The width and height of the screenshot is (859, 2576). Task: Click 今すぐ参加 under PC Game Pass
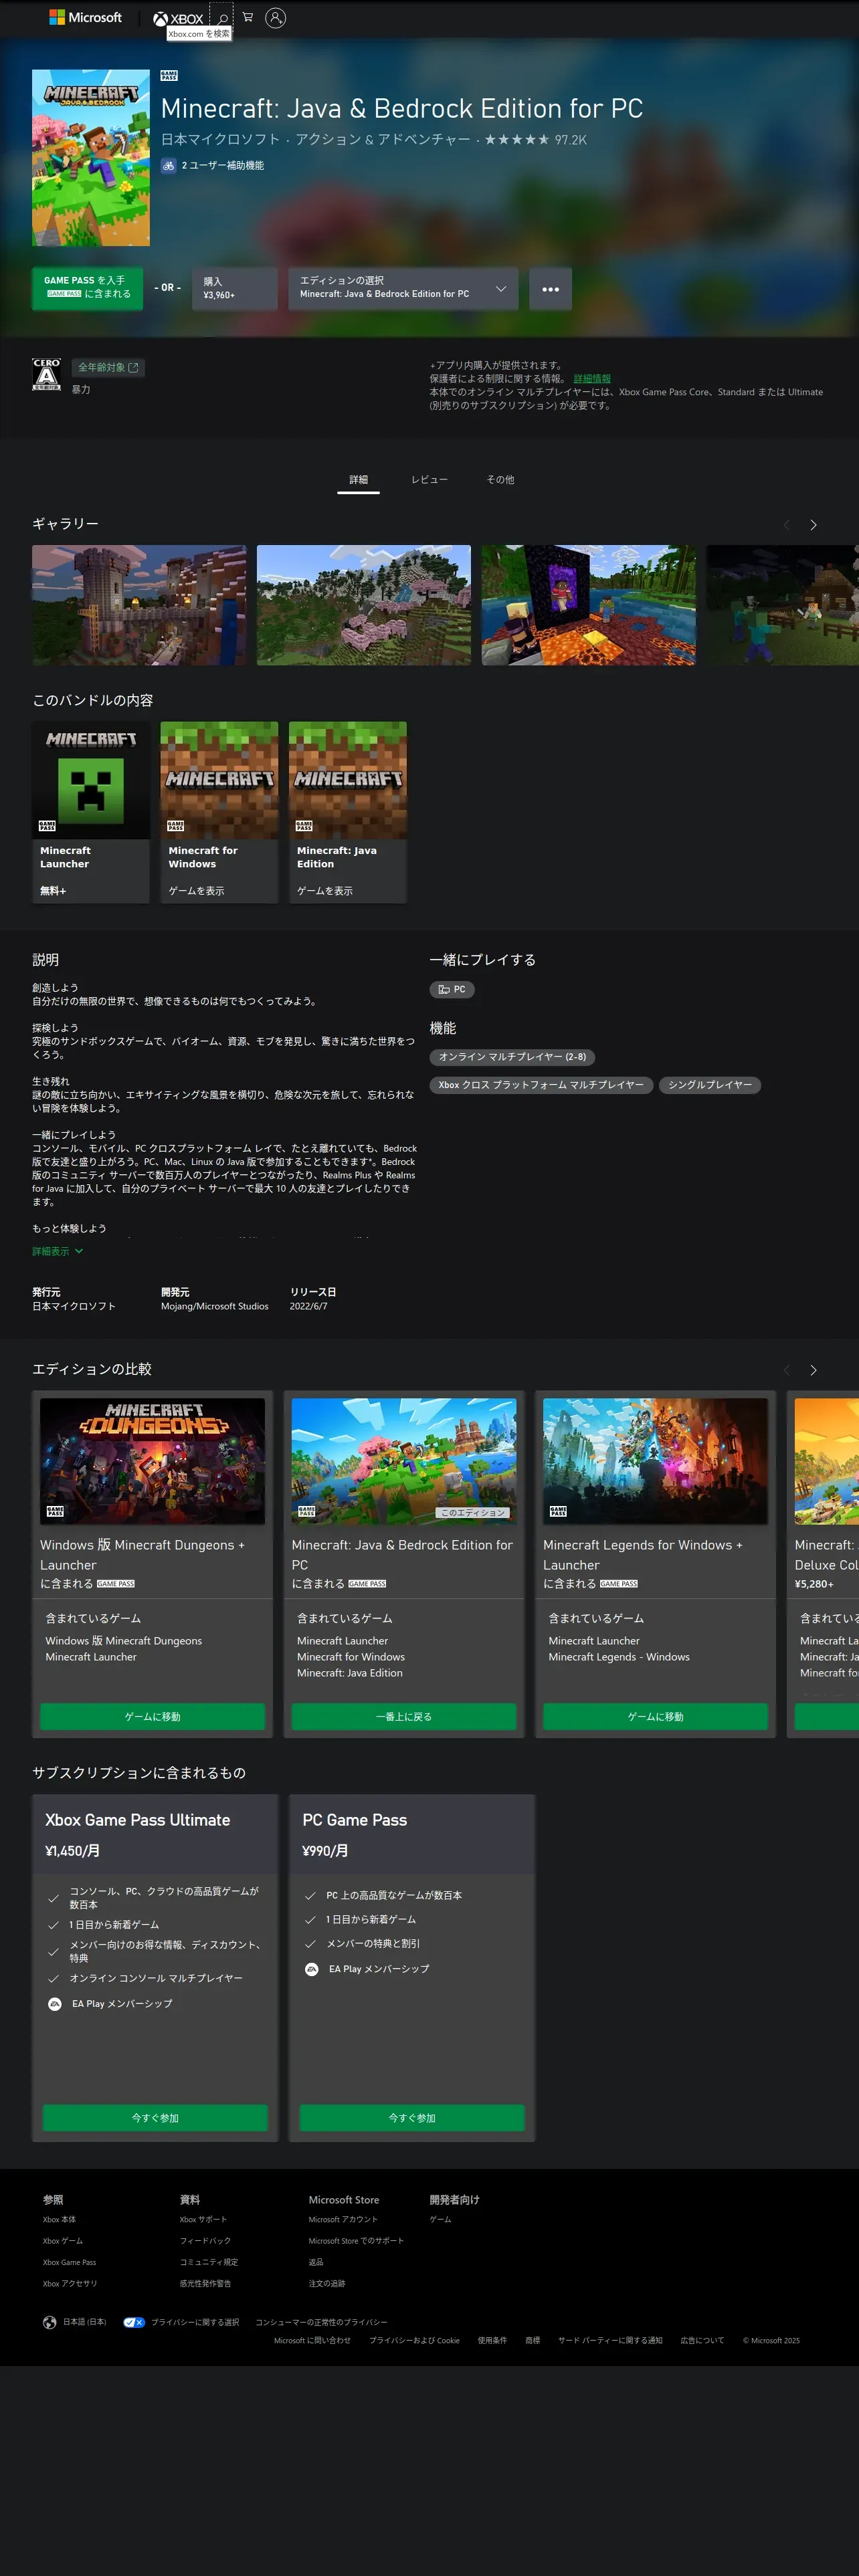coord(412,2117)
